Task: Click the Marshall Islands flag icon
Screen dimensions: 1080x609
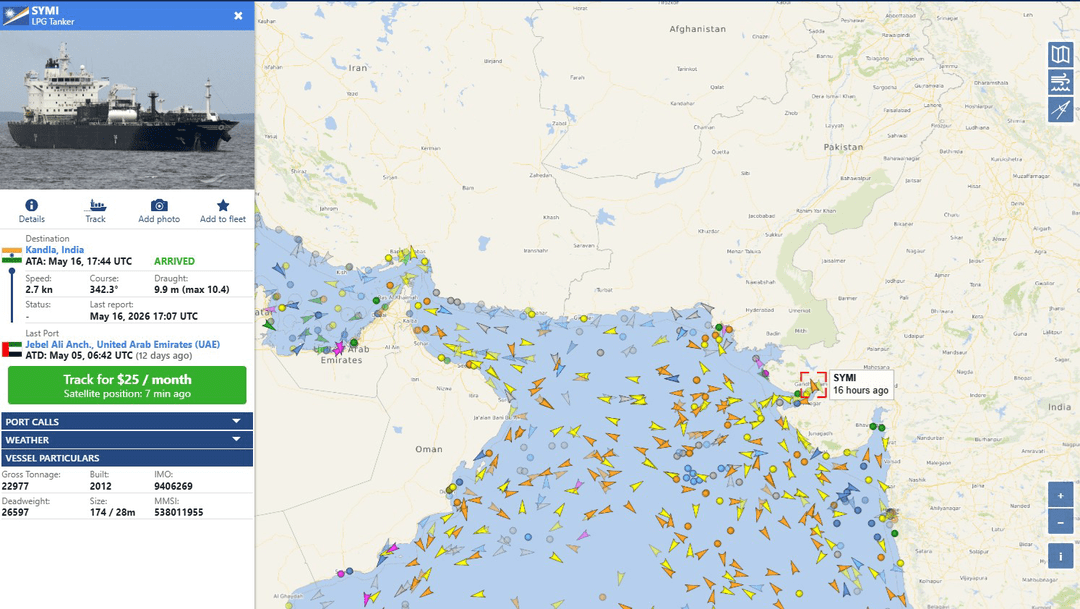Action: [x=15, y=15]
